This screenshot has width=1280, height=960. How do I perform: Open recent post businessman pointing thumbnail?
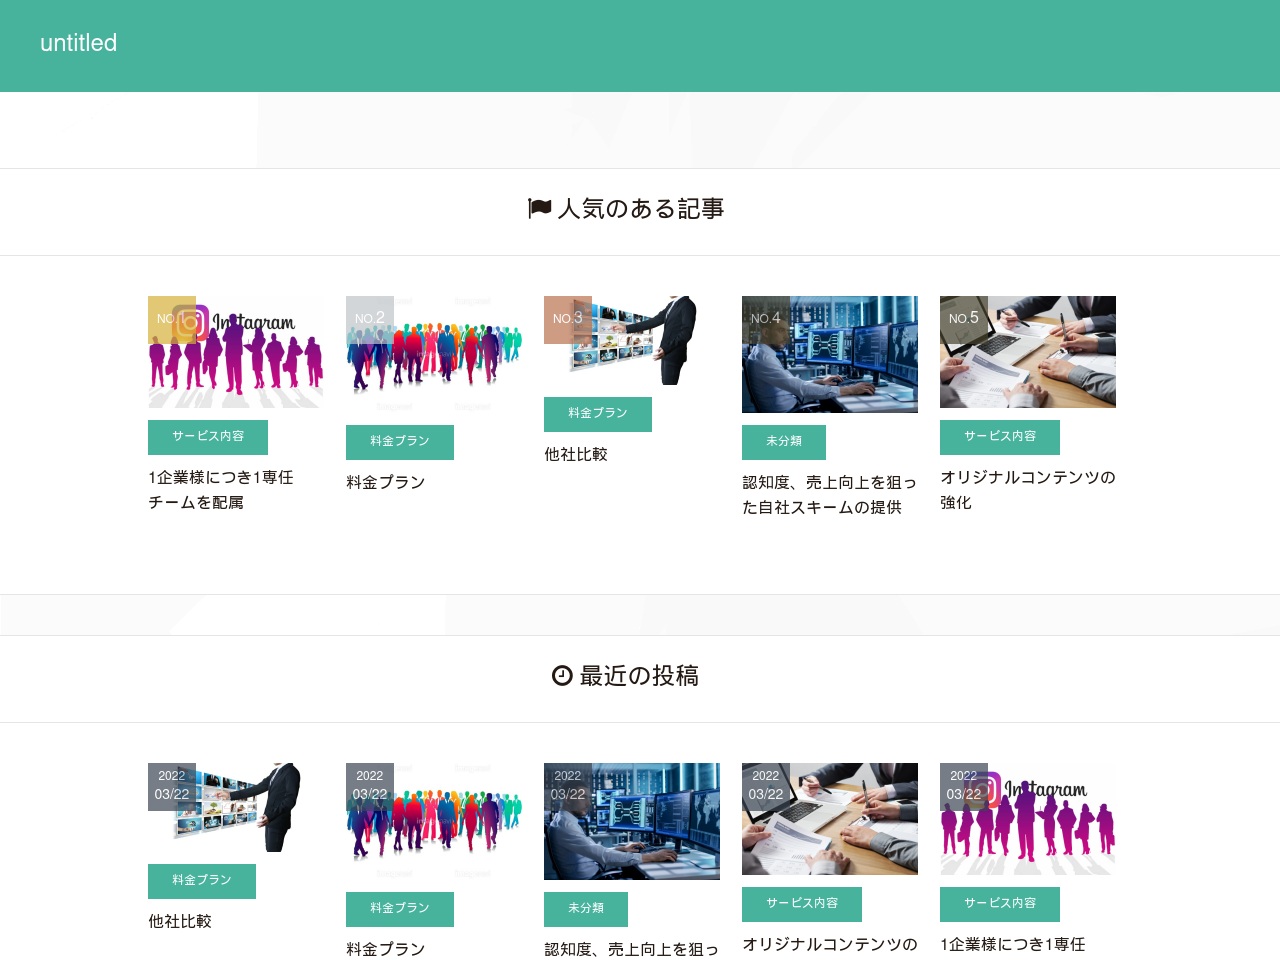pos(236,807)
